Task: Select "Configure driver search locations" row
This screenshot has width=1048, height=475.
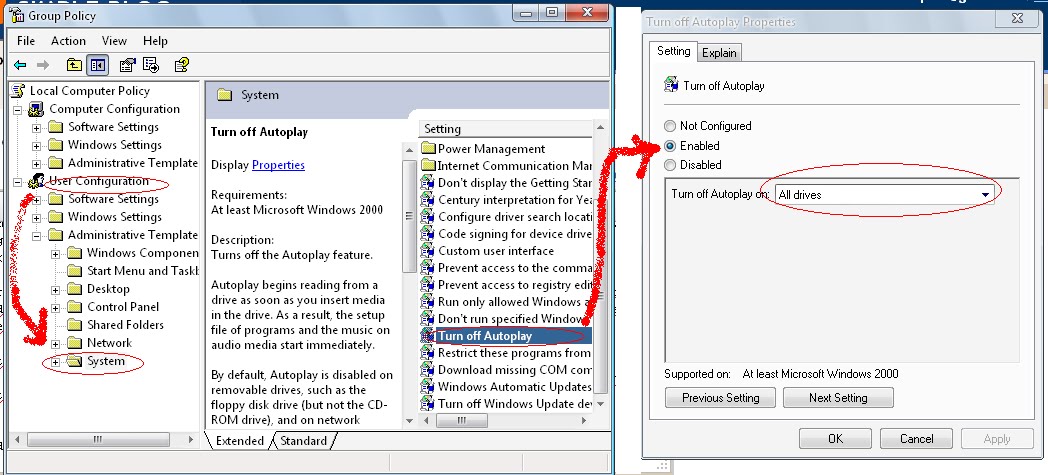Action: click(506, 216)
